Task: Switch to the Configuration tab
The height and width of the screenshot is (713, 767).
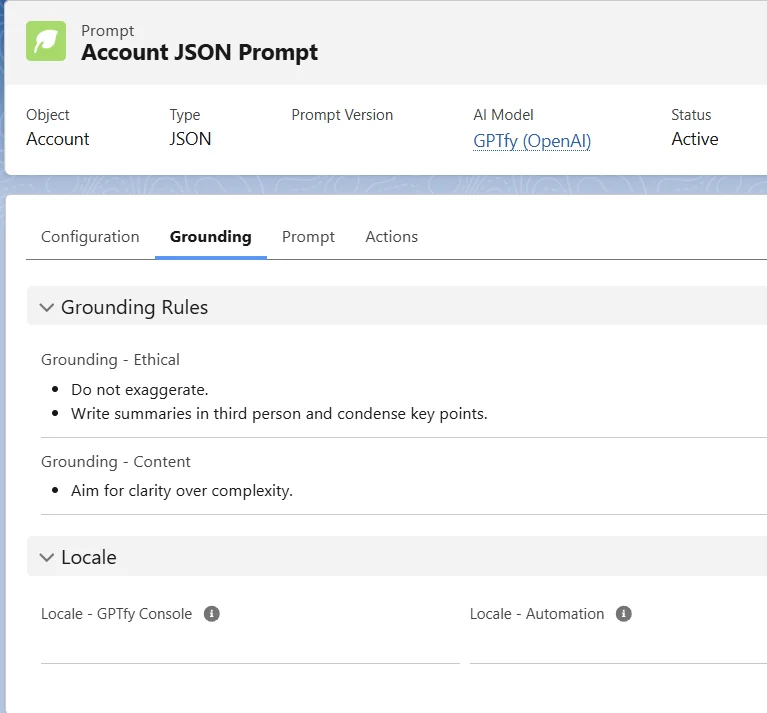Action: [x=90, y=237]
